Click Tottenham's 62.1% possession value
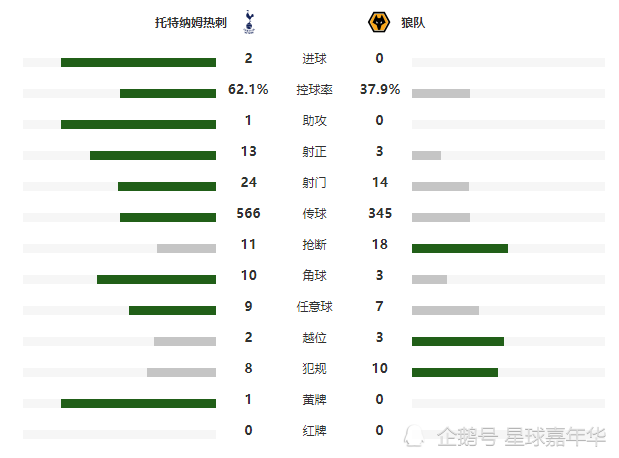 [x=248, y=89]
